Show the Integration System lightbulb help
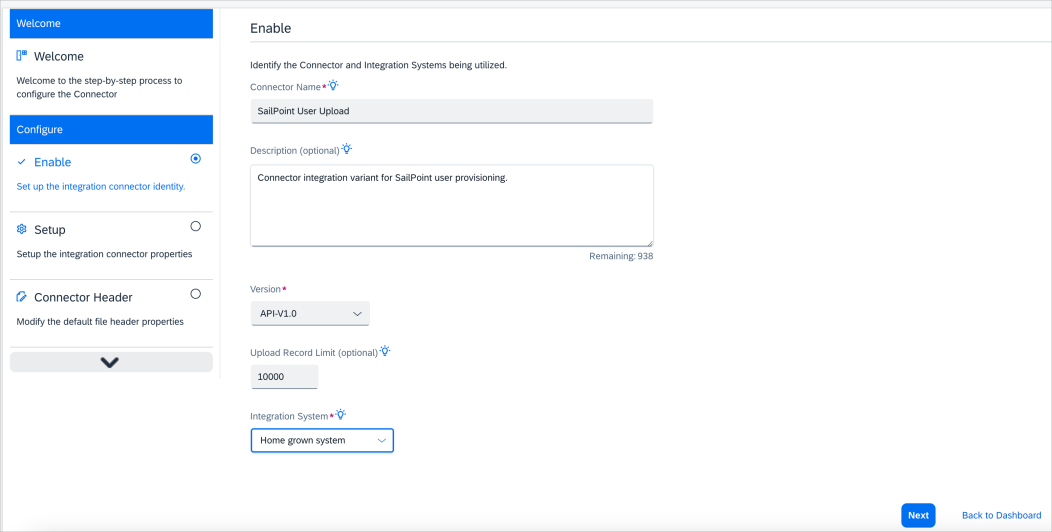The image size is (1052, 532). pyautogui.click(x=341, y=415)
